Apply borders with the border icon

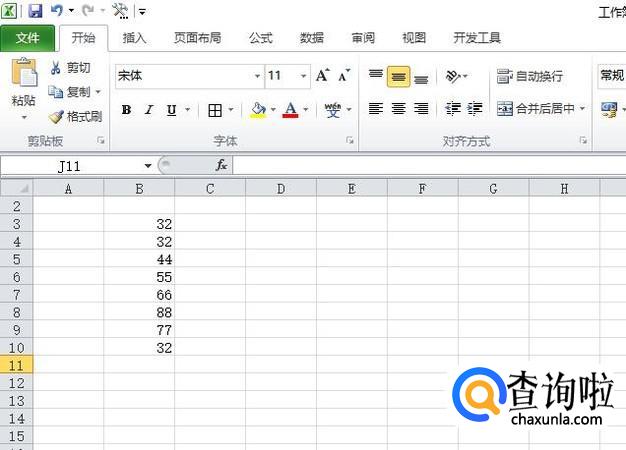[215, 110]
